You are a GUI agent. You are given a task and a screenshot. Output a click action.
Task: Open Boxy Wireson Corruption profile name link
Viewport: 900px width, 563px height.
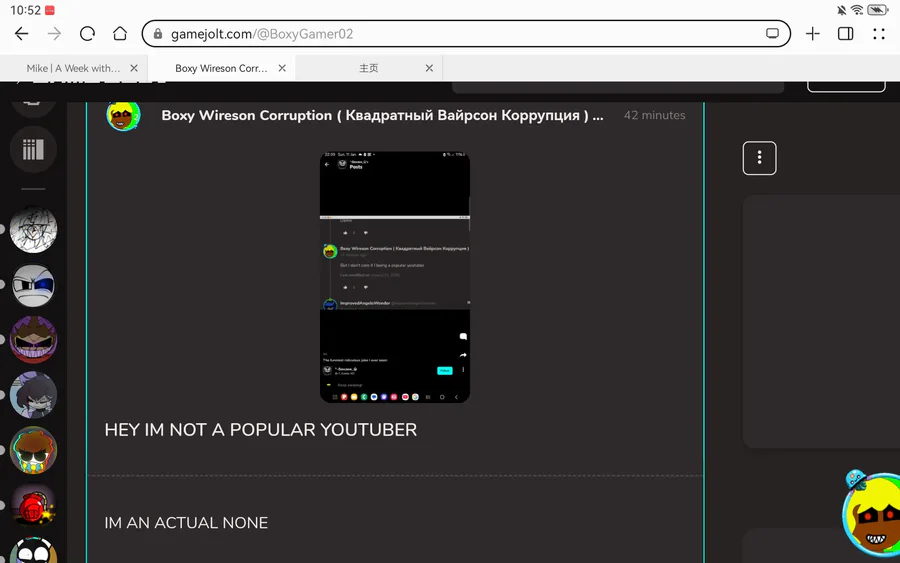382,115
